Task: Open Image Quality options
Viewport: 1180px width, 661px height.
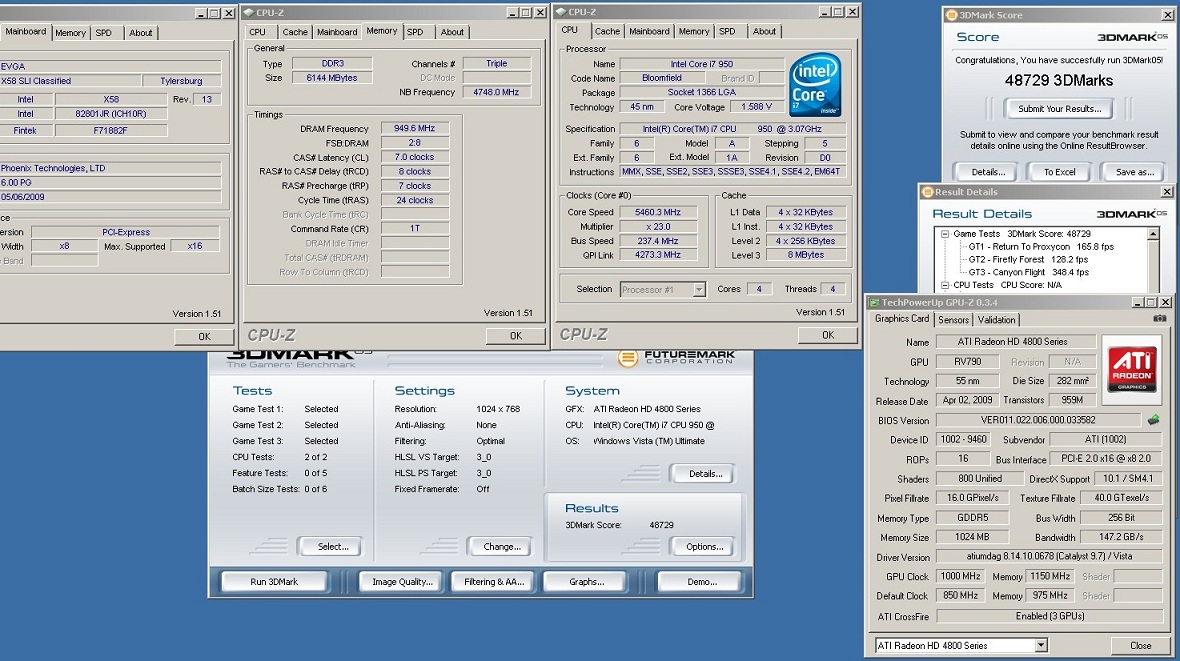Action: (x=402, y=582)
